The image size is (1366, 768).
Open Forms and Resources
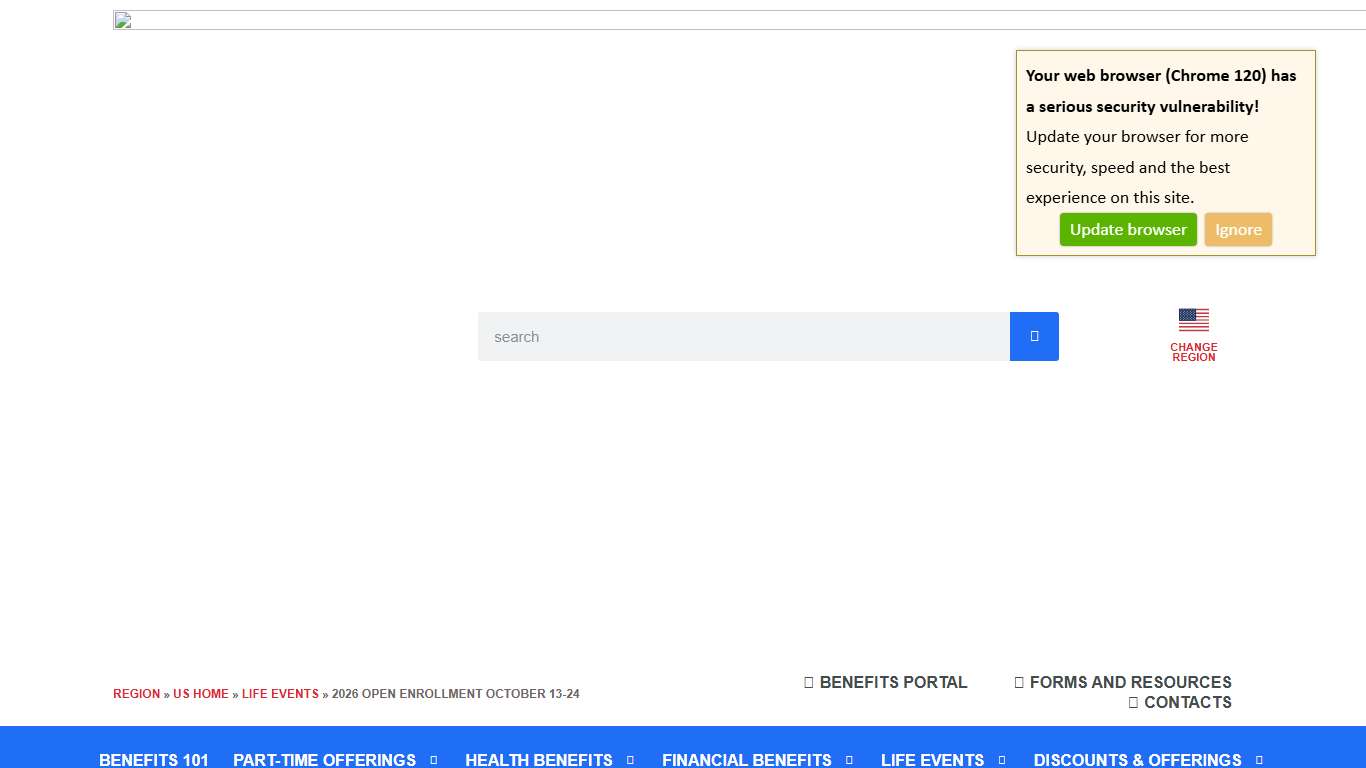(x=1122, y=682)
